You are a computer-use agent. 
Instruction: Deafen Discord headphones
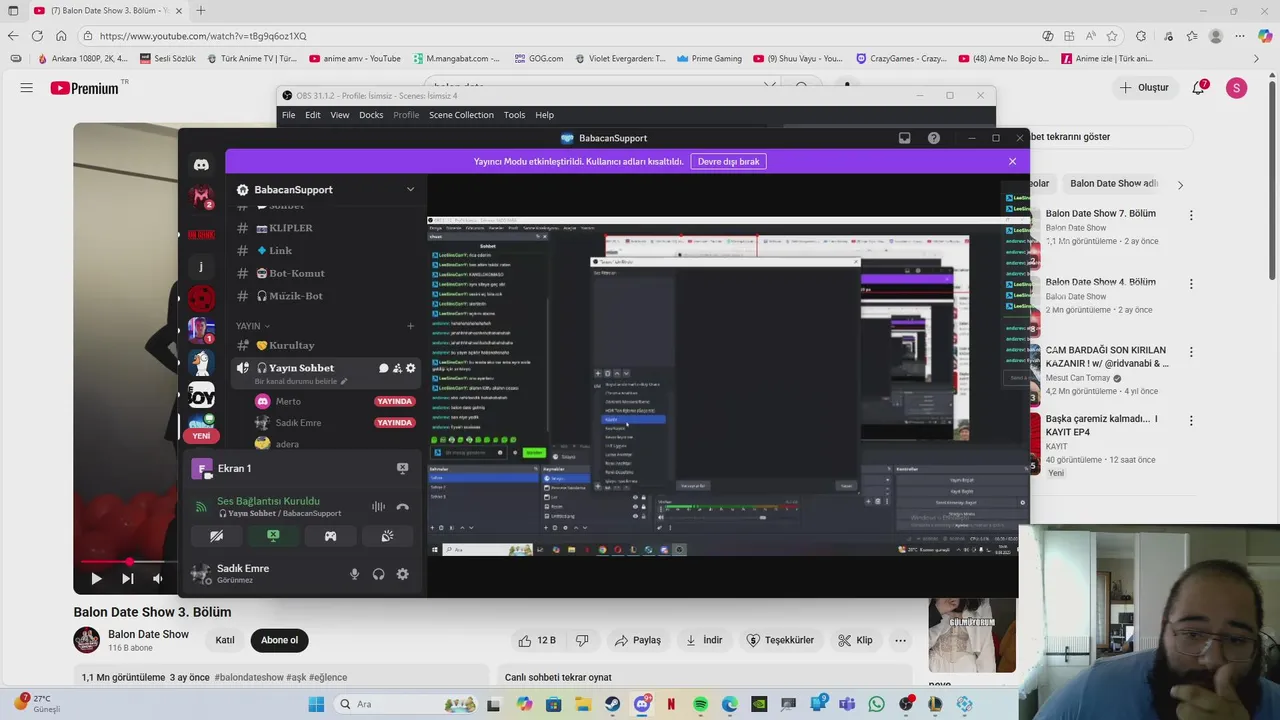[378, 574]
